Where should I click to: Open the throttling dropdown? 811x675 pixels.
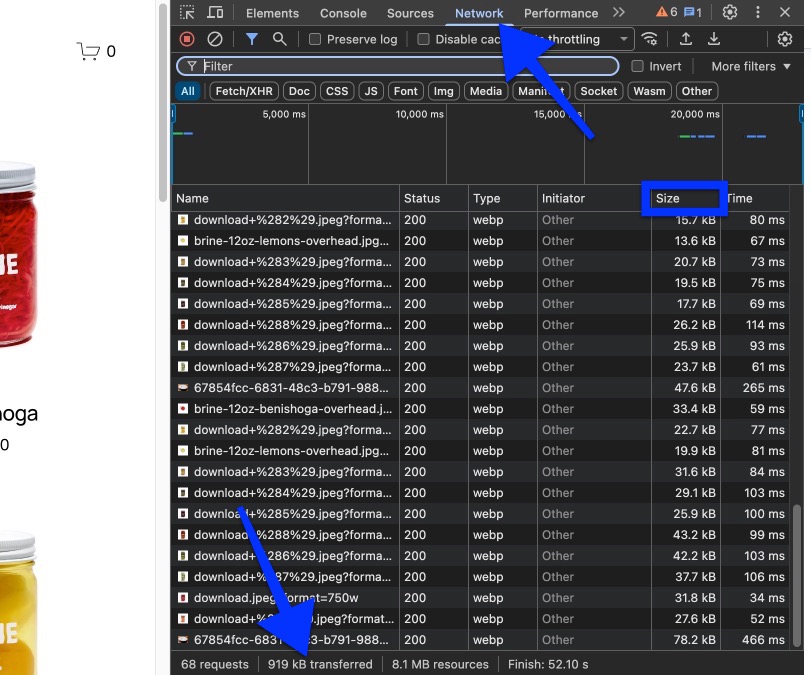pos(624,39)
